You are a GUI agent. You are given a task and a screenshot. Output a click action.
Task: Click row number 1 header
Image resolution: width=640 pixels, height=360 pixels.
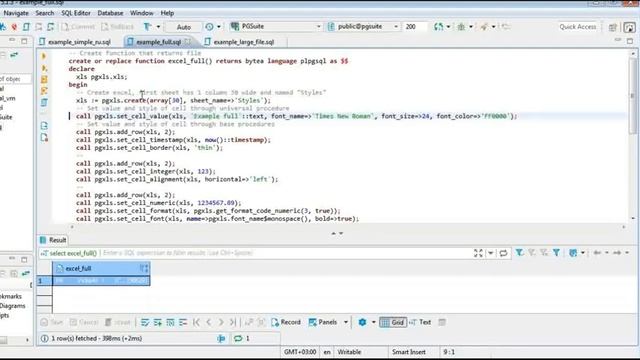coord(44,281)
